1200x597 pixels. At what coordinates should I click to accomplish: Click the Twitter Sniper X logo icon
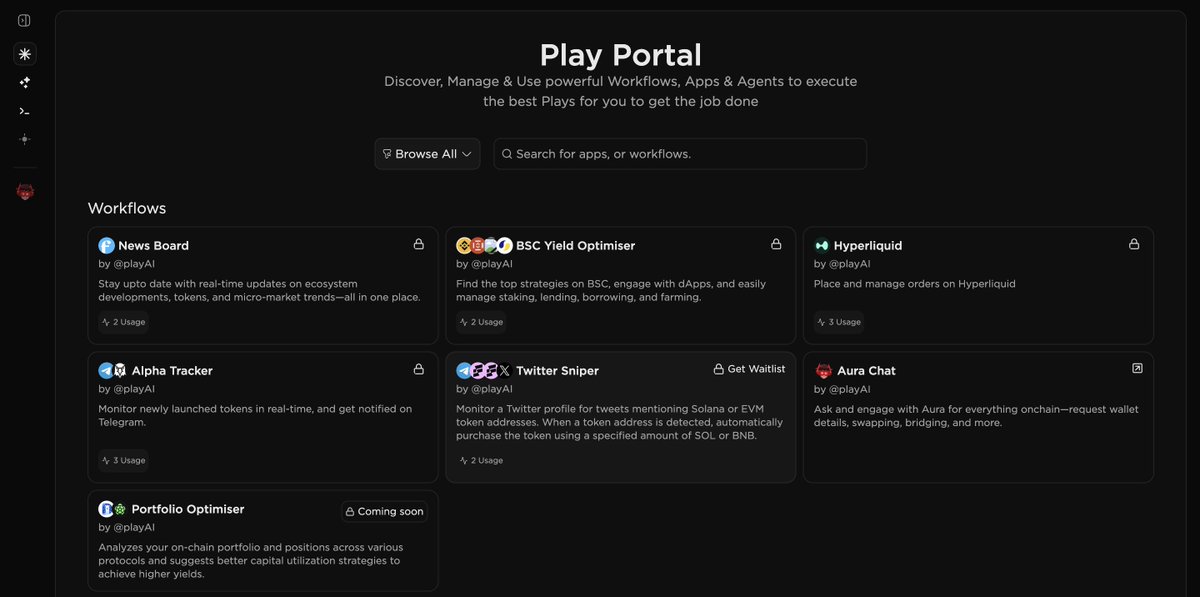504,370
